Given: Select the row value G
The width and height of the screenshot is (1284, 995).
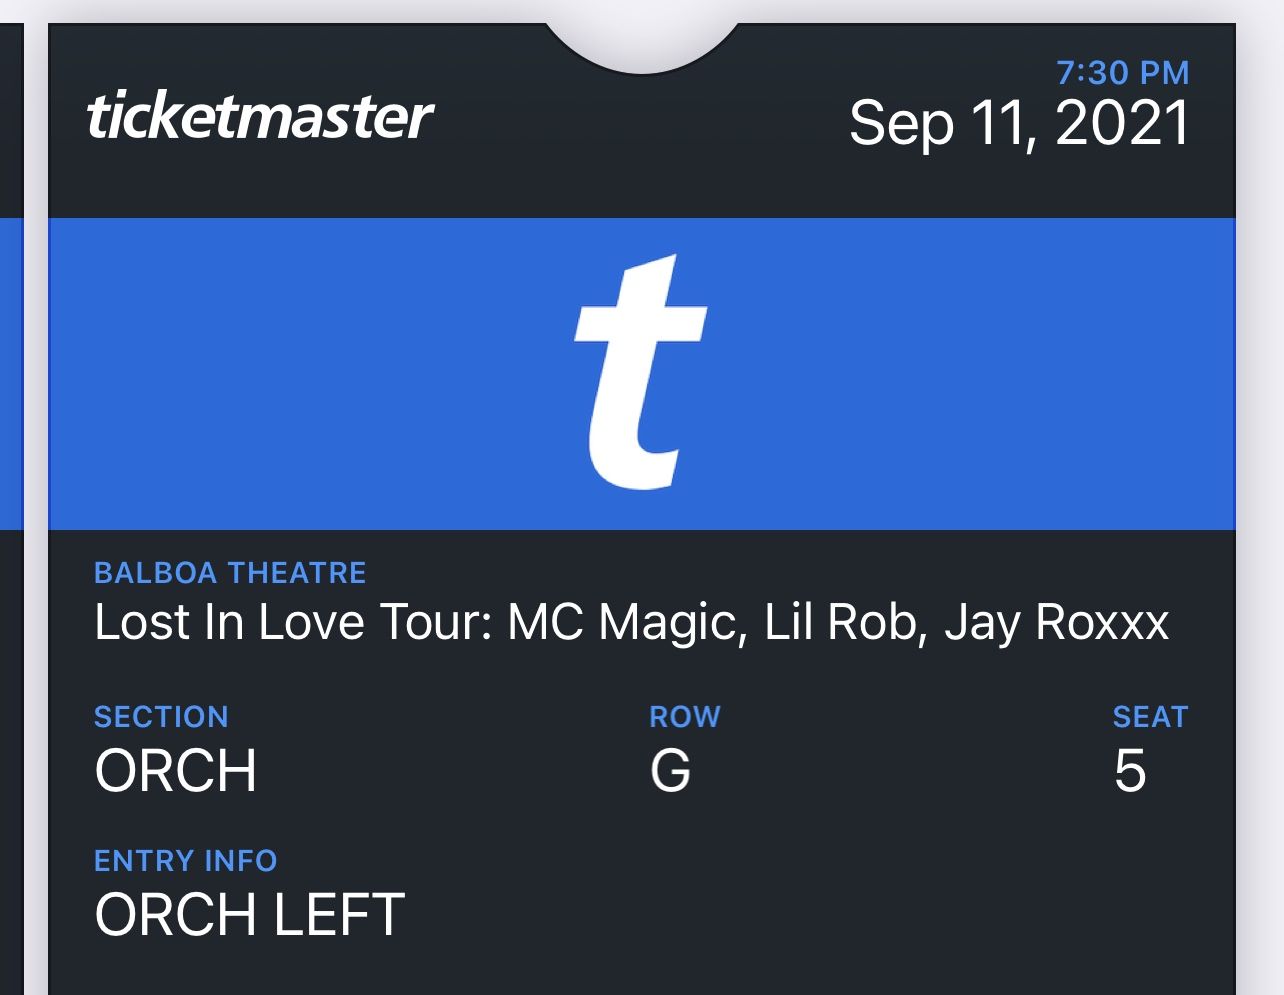Looking at the screenshot, I should pos(670,771).
